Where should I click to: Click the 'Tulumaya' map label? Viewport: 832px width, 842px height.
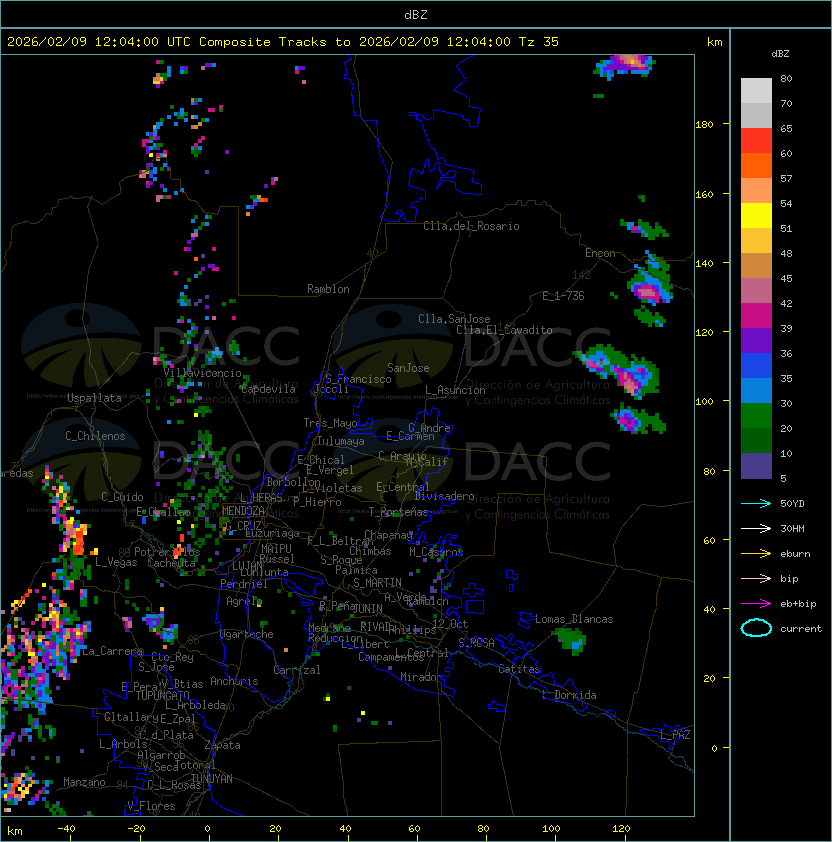point(341,441)
